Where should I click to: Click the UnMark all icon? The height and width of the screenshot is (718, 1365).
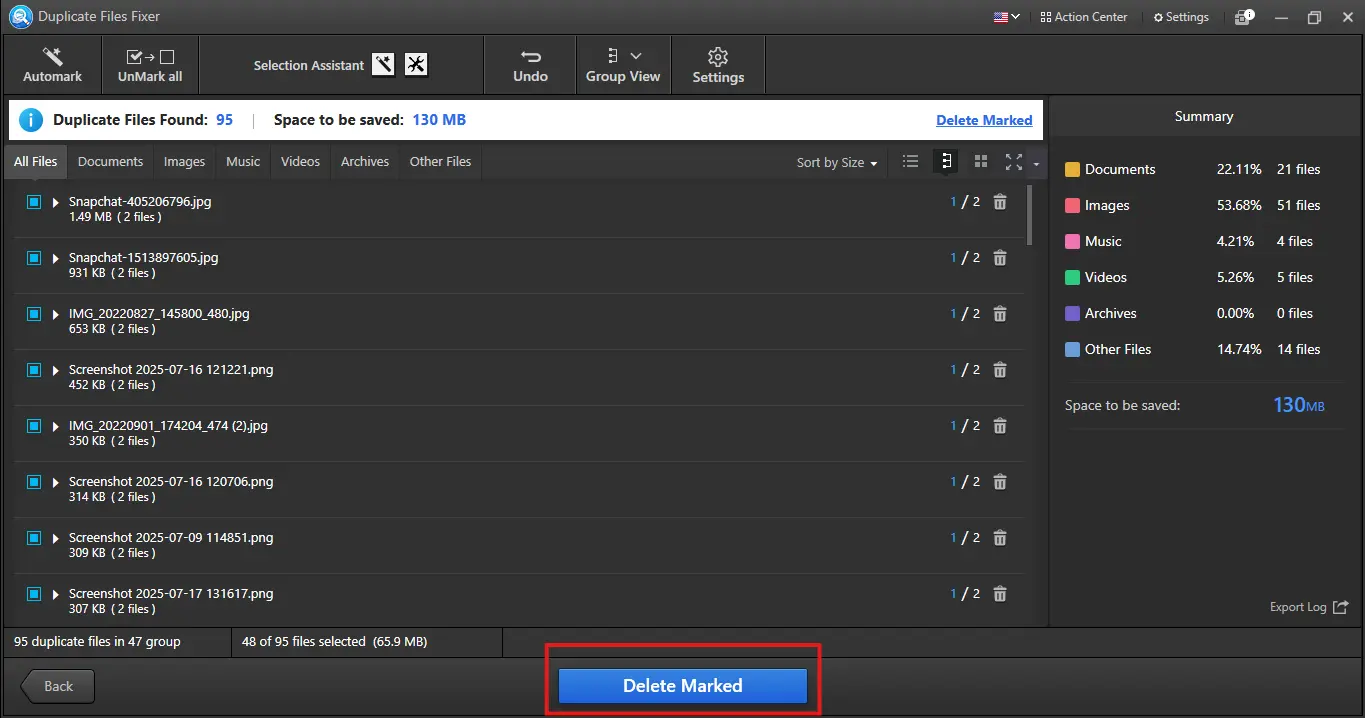pos(150,57)
